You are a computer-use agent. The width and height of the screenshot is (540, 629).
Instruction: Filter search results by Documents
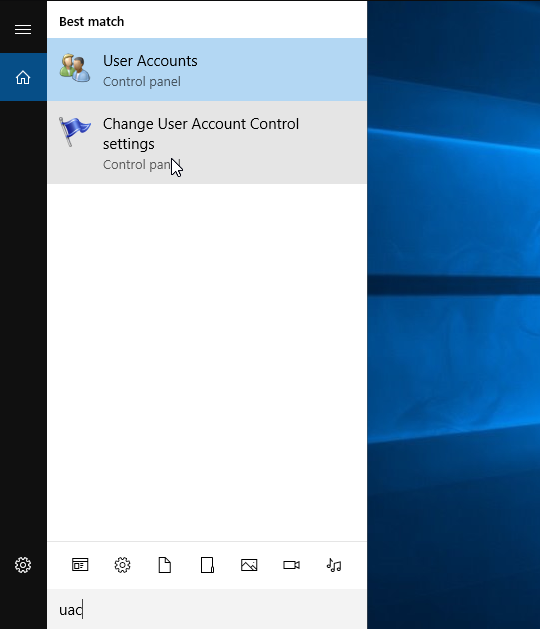[x=164, y=565]
